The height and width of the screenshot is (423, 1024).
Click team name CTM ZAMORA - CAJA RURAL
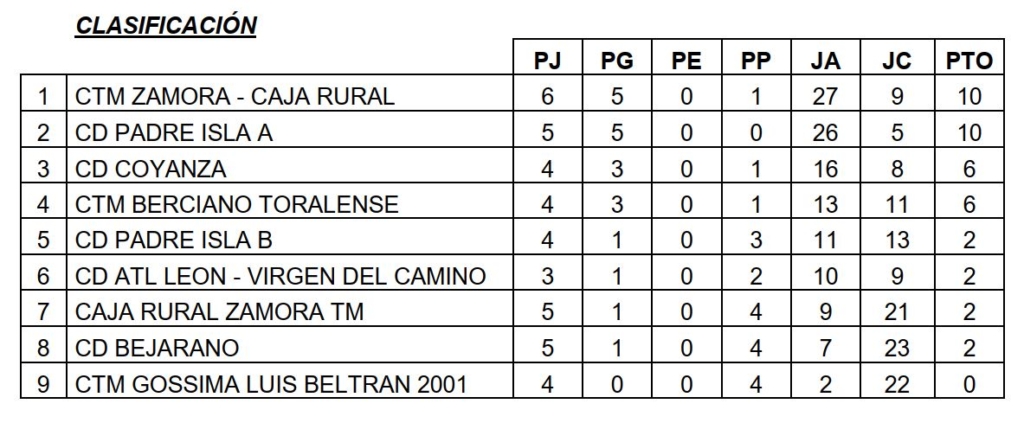click(236, 97)
